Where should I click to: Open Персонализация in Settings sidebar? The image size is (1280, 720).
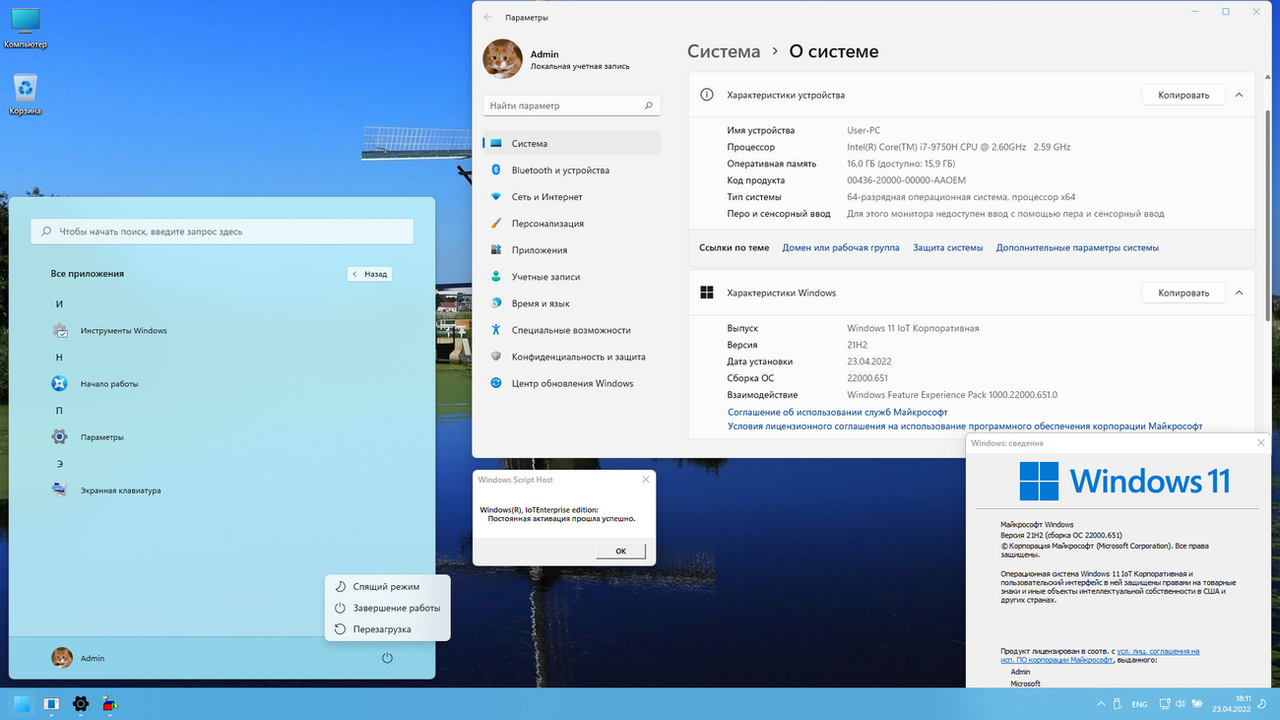point(572,223)
